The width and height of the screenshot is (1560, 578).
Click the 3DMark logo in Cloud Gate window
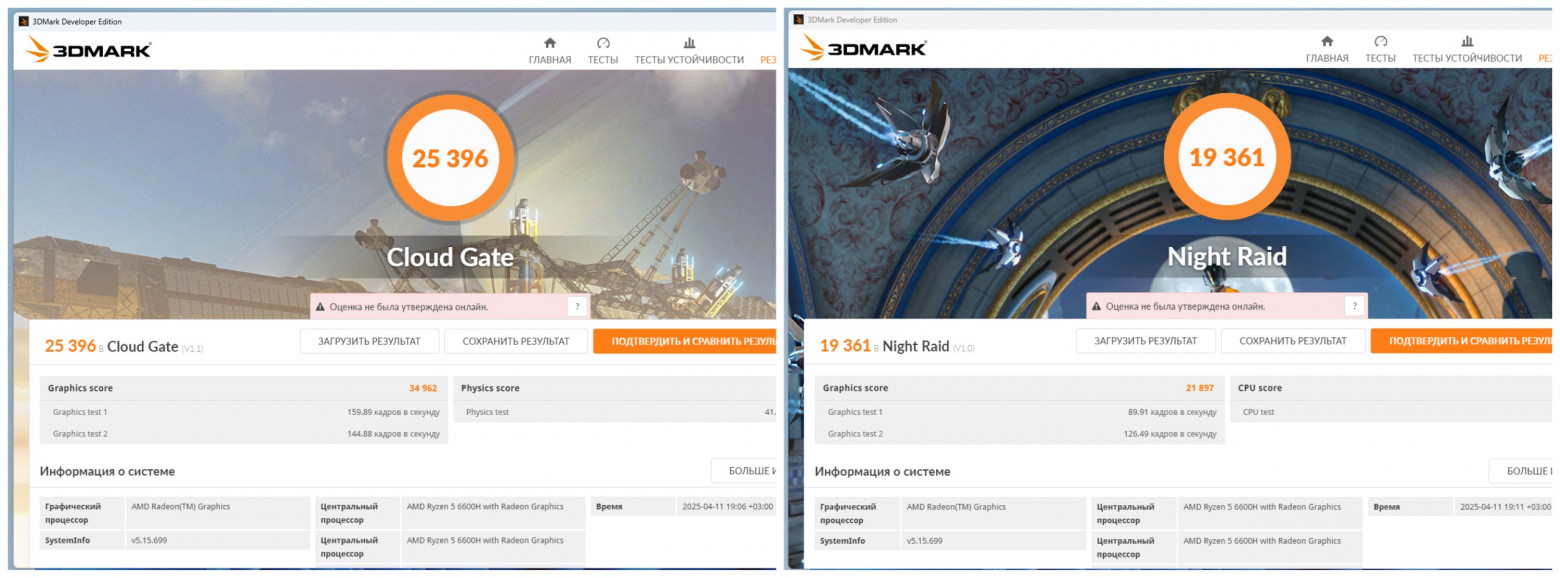click(88, 49)
